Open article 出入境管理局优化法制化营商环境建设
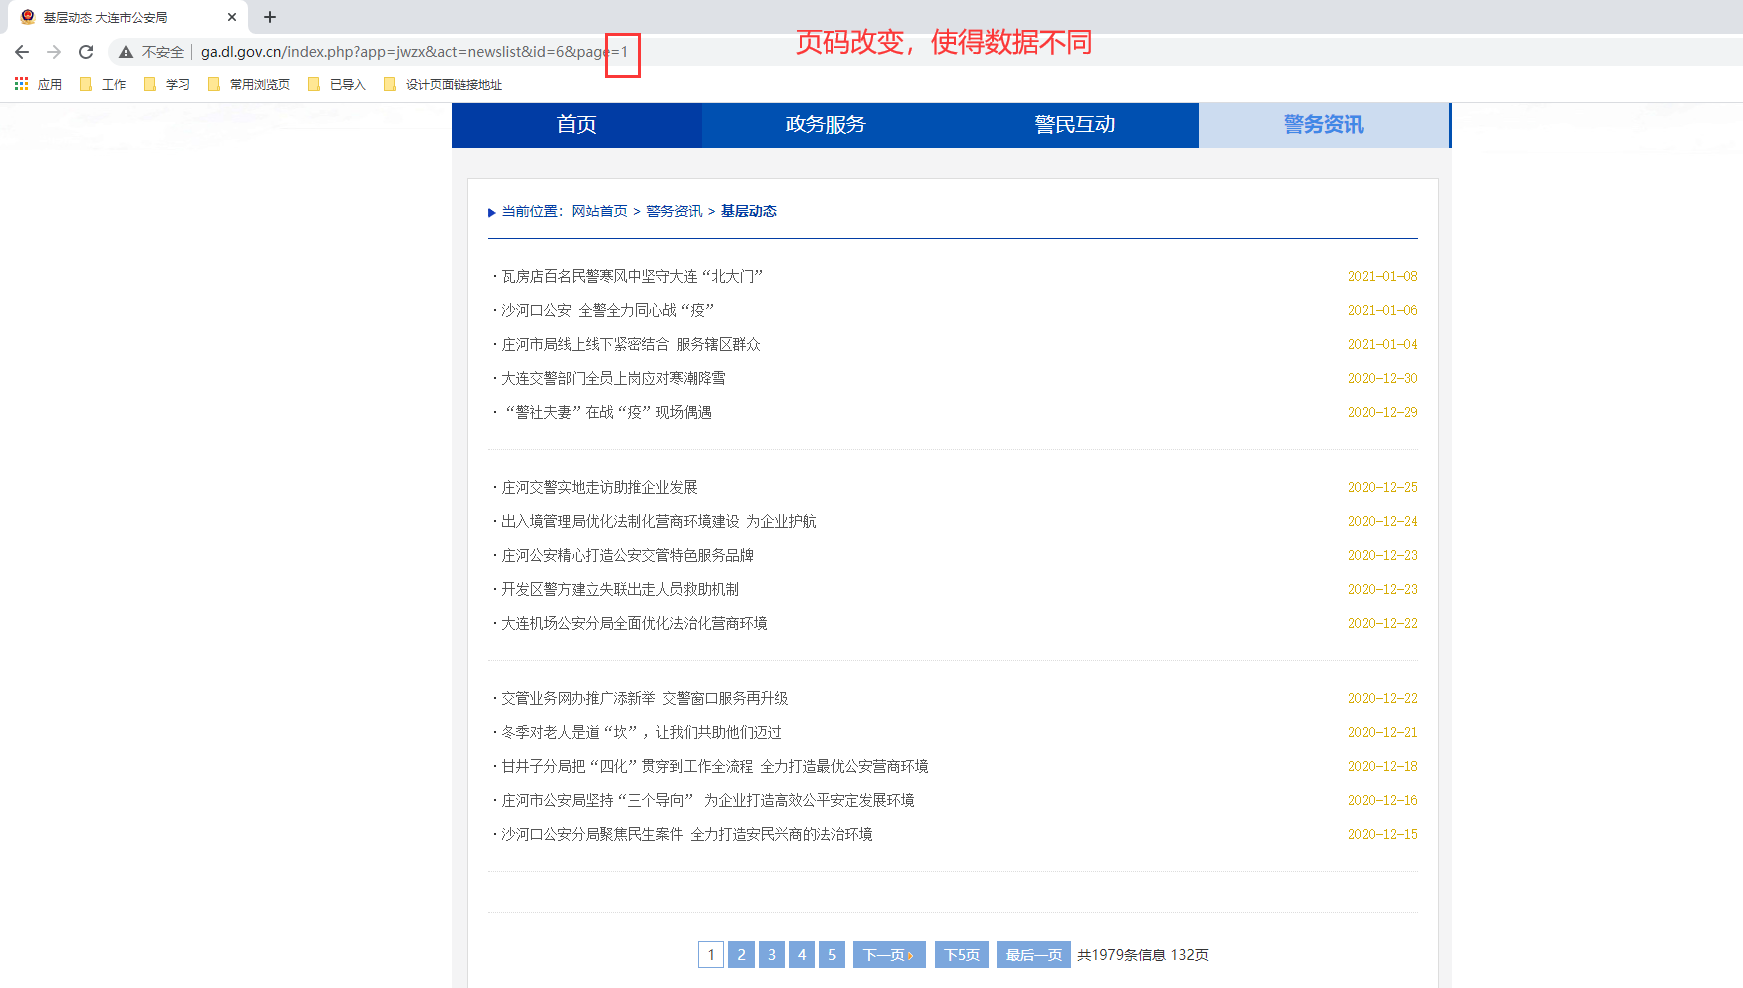The width and height of the screenshot is (1743, 988). click(x=658, y=521)
